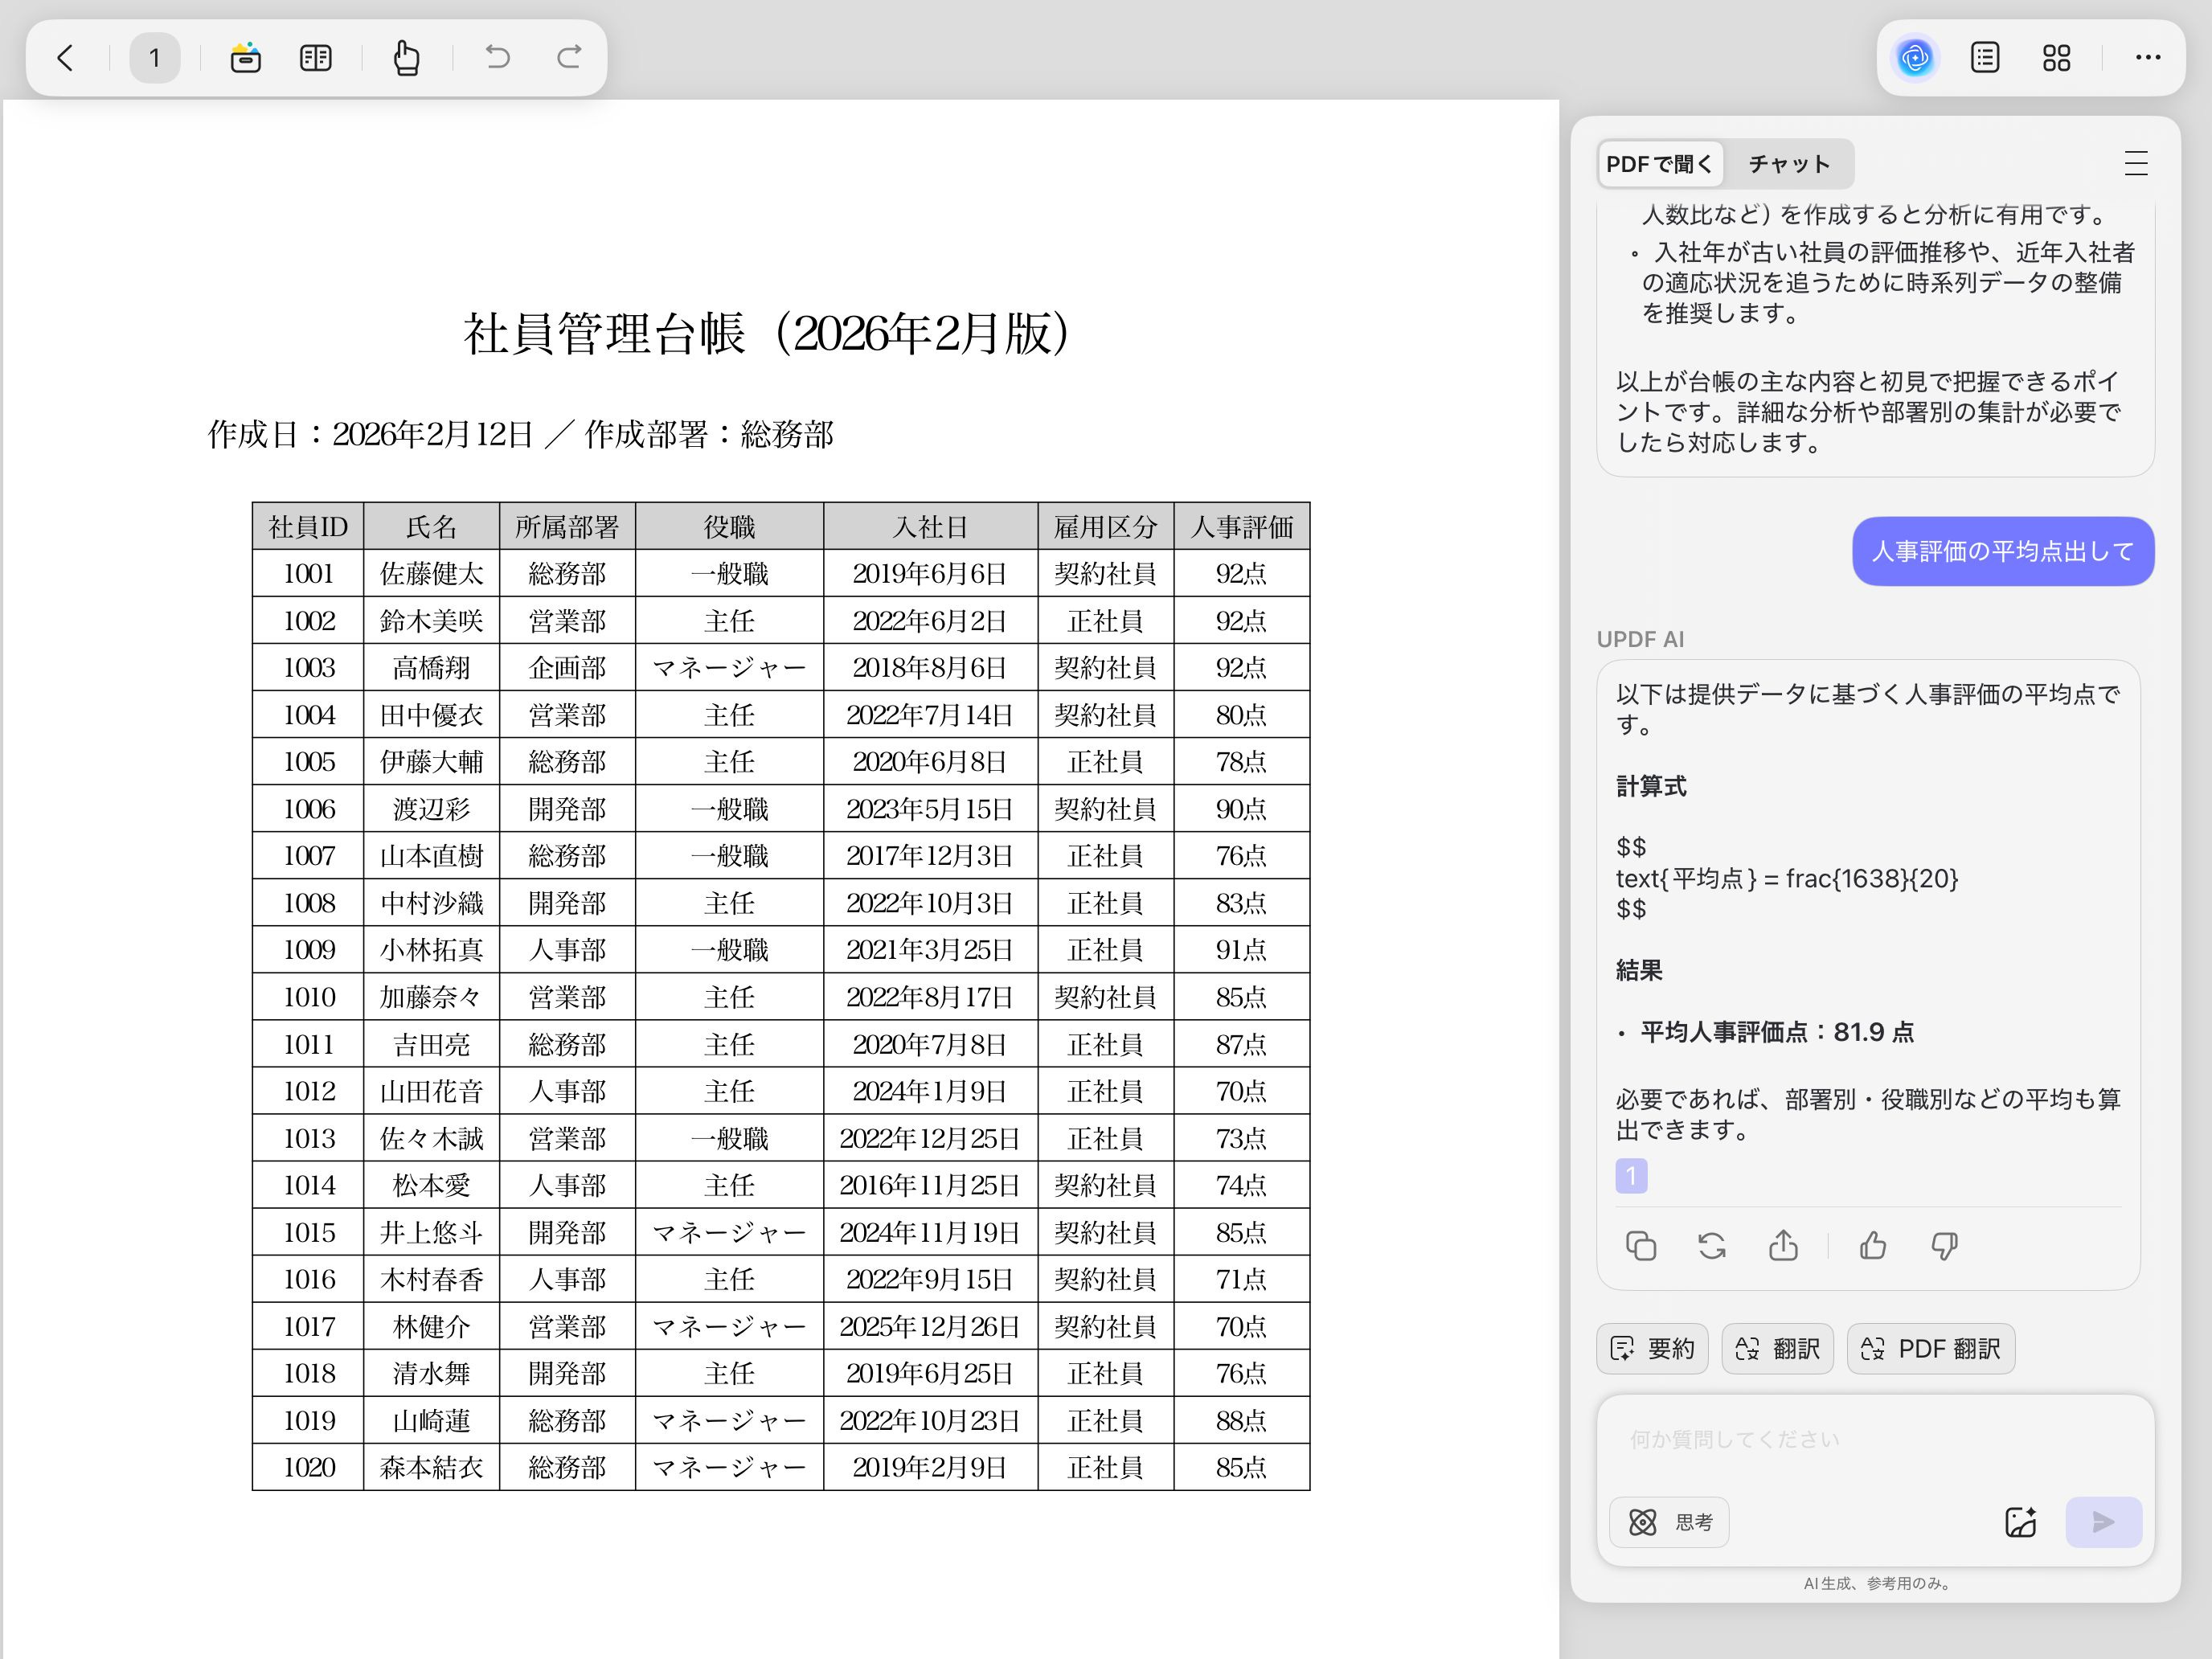Regenerate the AI answer

[x=1712, y=1246]
